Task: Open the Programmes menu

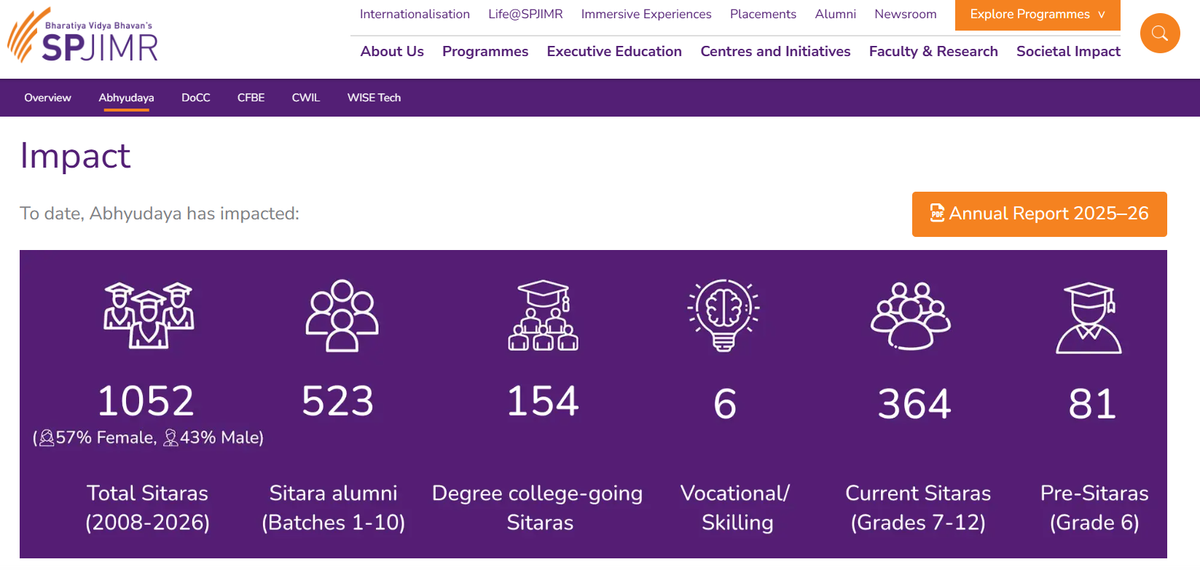Action: click(485, 51)
